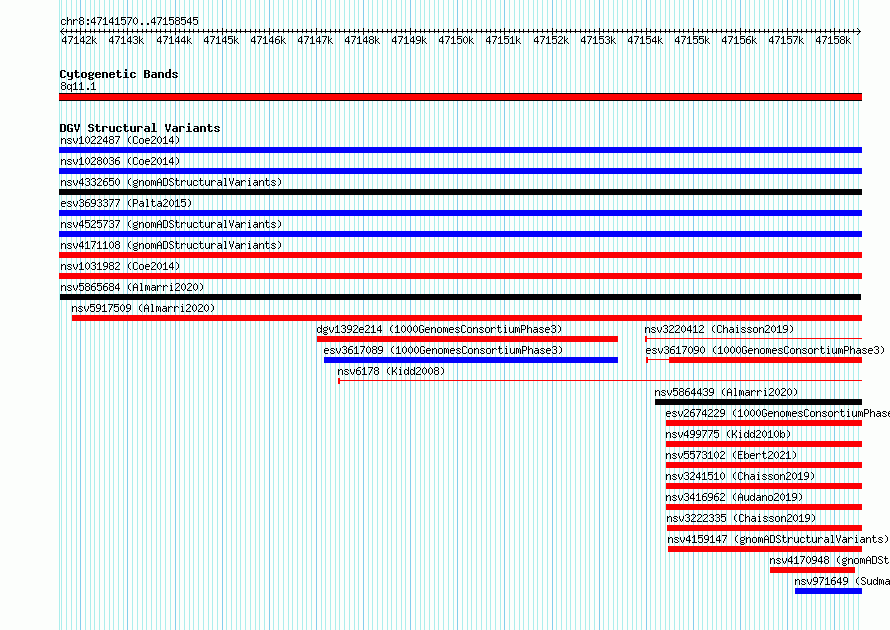Select the black bar of nsv5865684
This screenshot has height=630, width=890.
pyautogui.click(x=460, y=297)
